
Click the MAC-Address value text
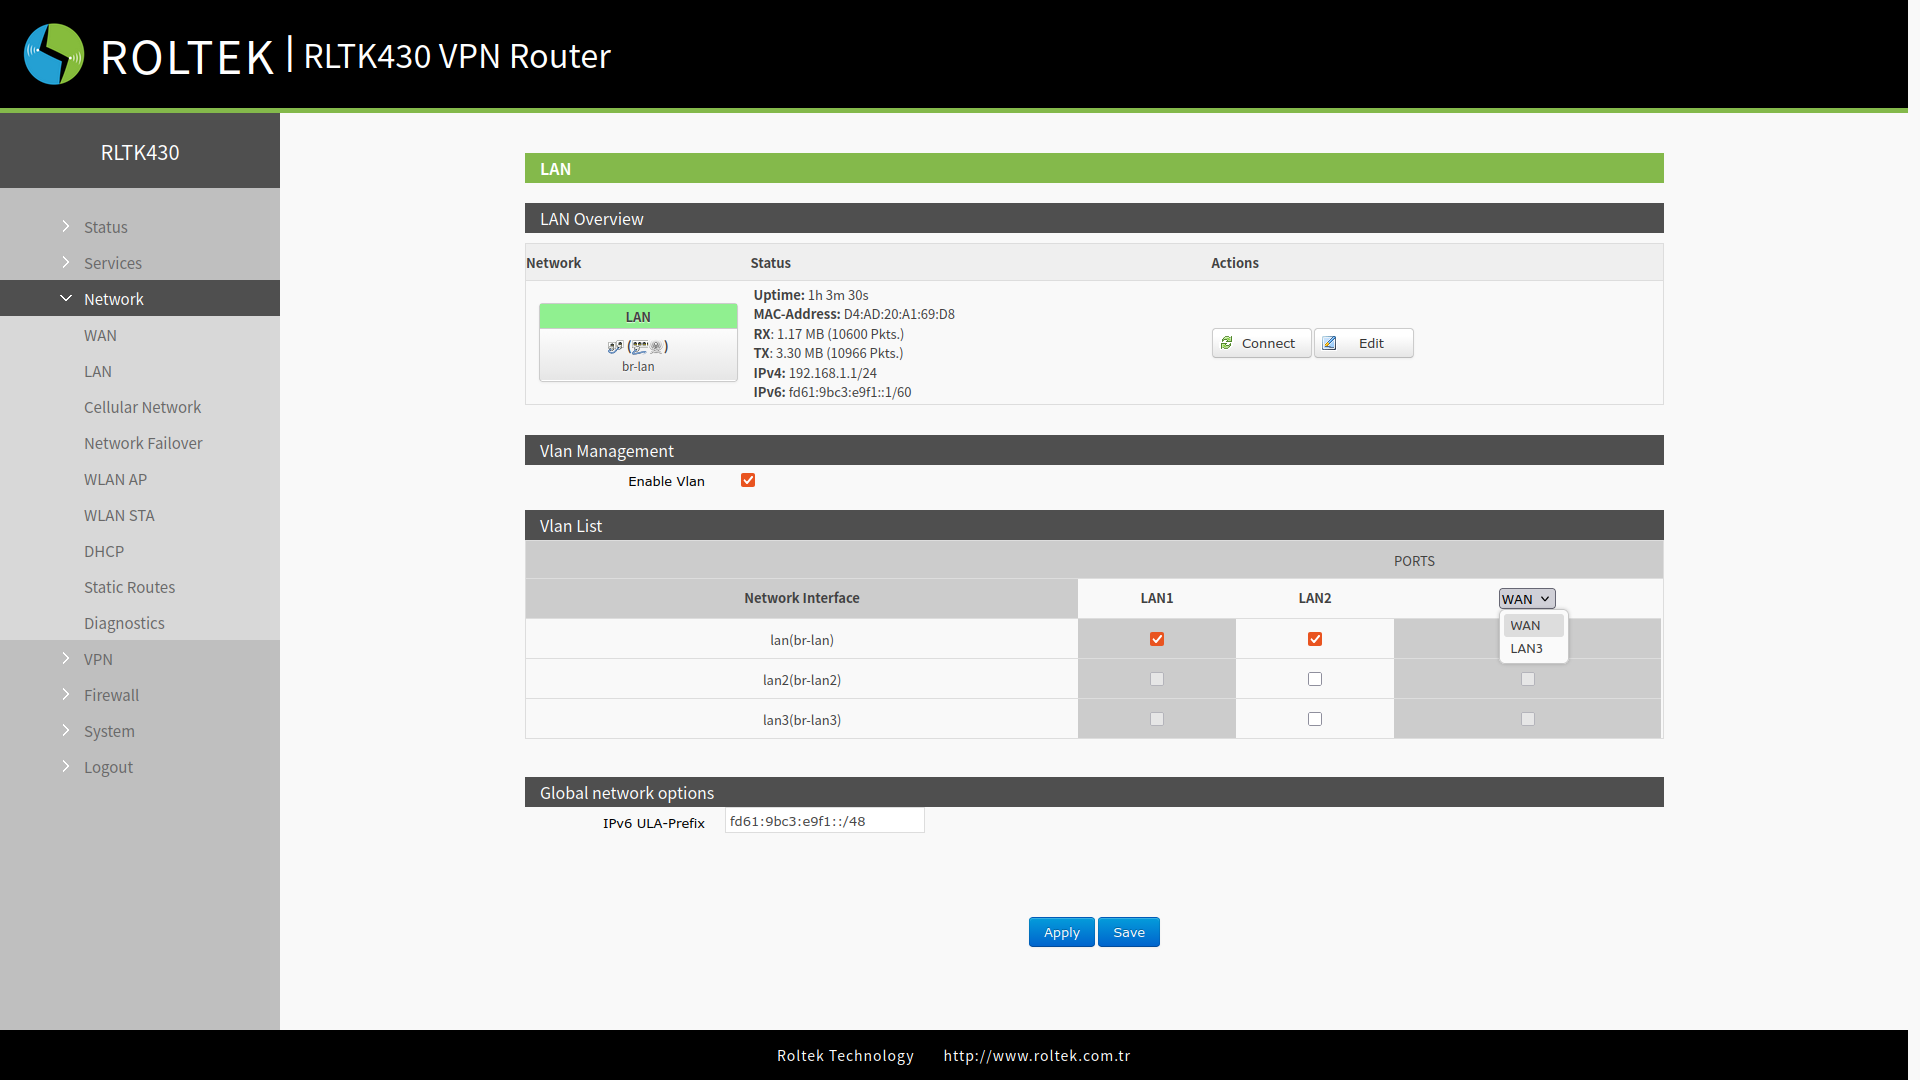point(899,314)
